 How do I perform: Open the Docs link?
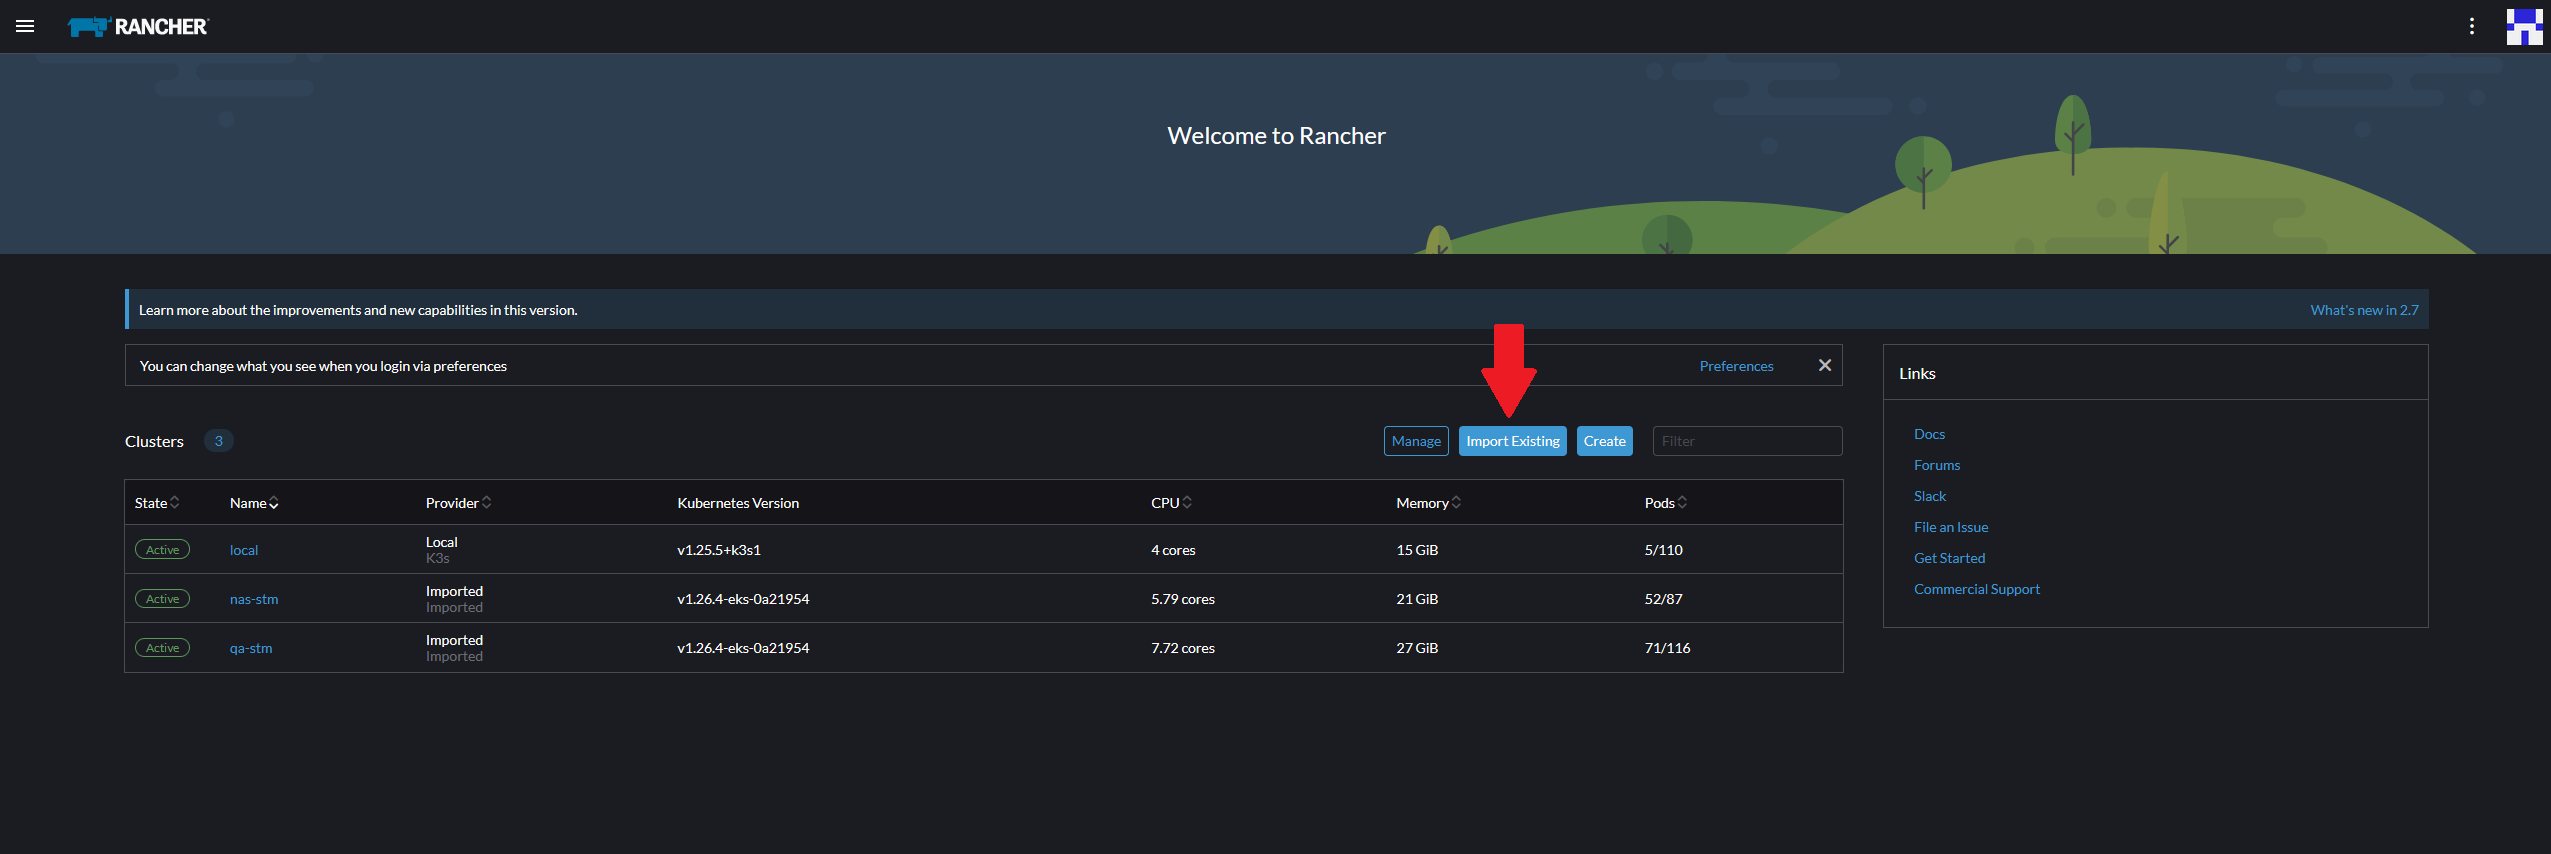(x=1929, y=434)
